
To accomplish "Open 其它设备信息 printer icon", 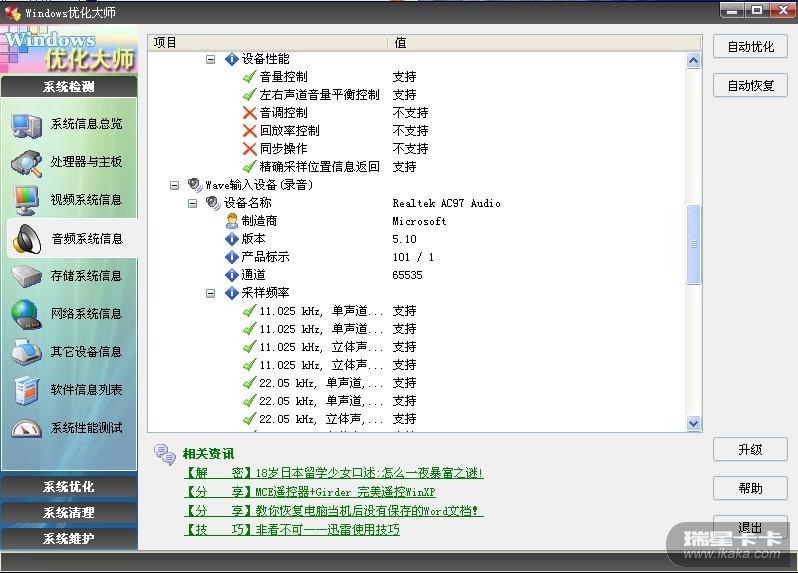I will [26, 352].
